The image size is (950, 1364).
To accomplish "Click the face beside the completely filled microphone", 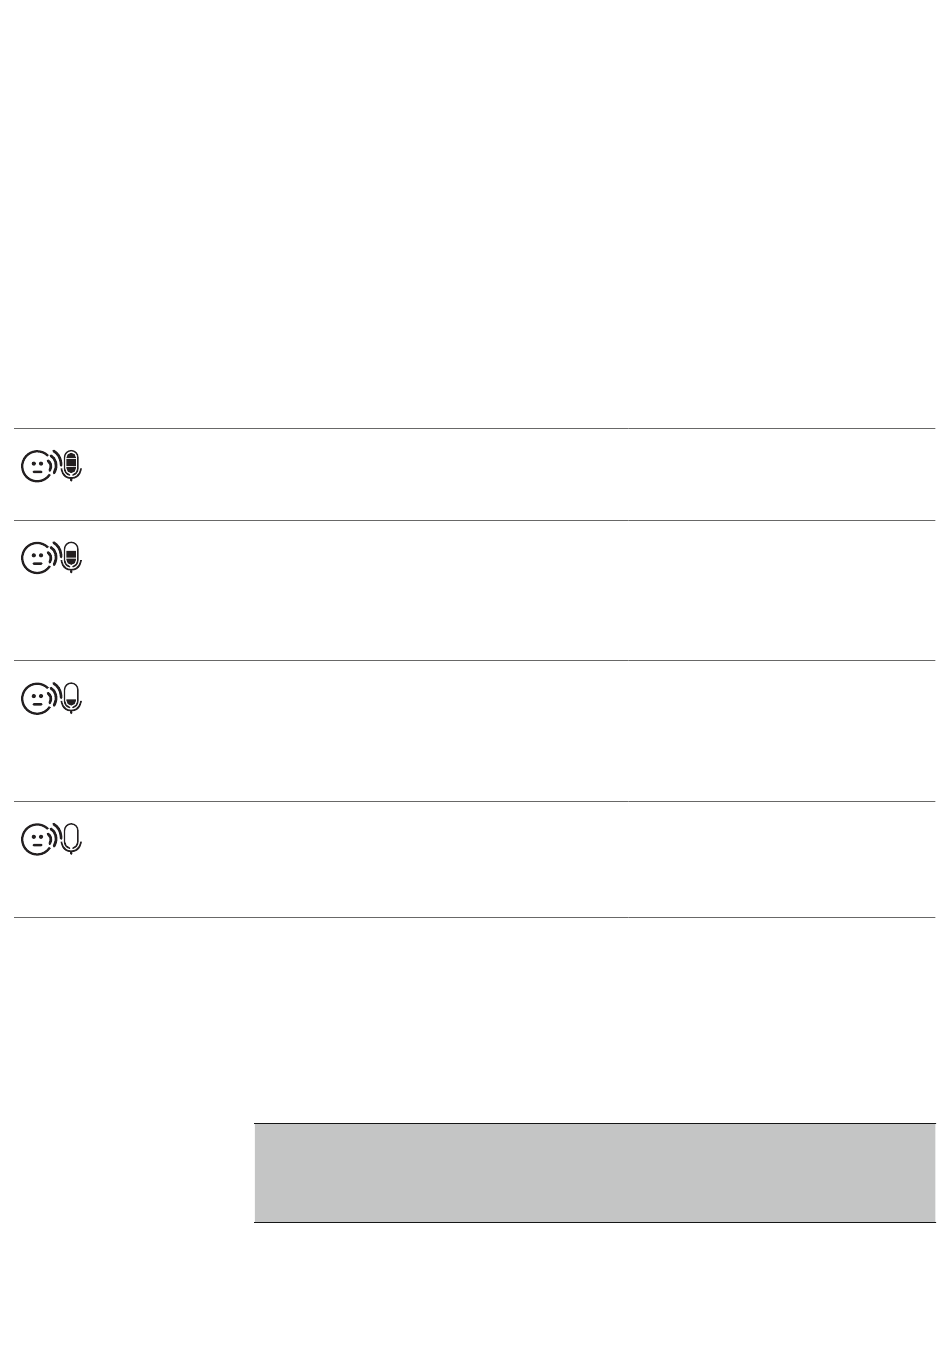I will tap(36, 466).
